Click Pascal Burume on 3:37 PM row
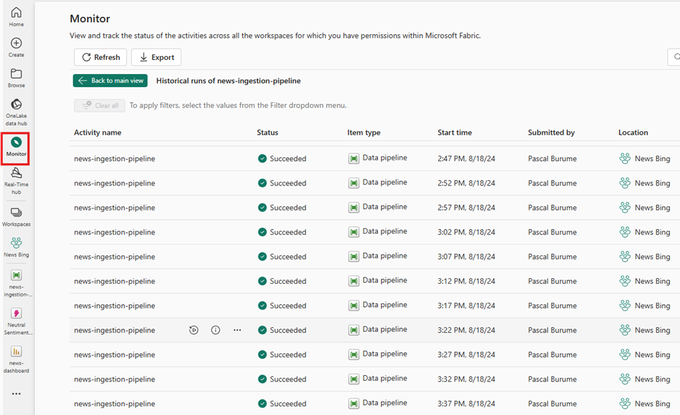 pyautogui.click(x=552, y=404)
